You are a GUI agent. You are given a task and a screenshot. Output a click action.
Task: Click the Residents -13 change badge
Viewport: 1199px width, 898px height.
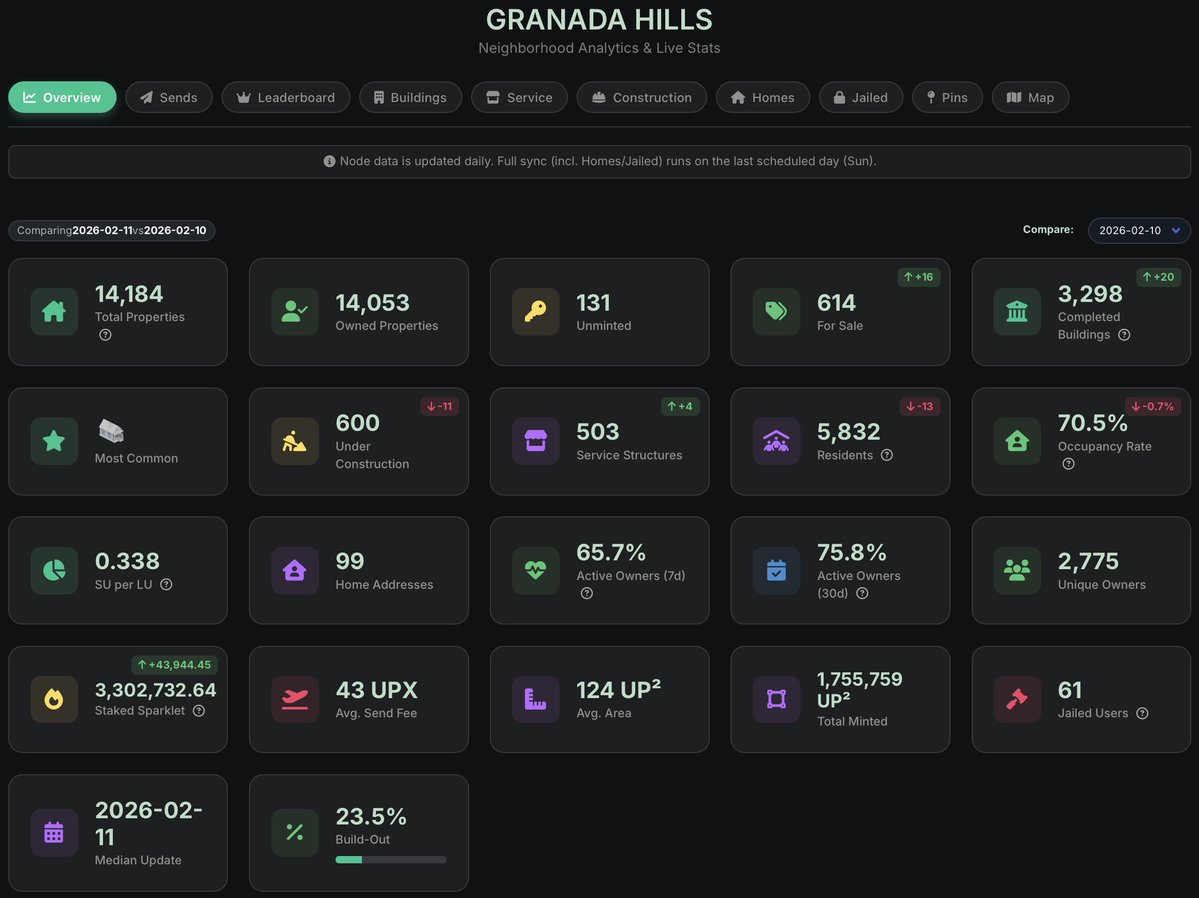point(920,406)
